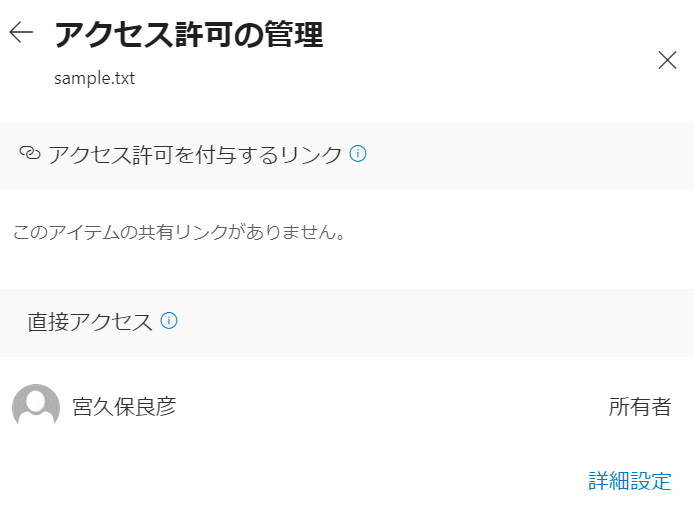
Task: Click the gray band right of アクセス許可を付与するリンク
Action: point(527,156)
